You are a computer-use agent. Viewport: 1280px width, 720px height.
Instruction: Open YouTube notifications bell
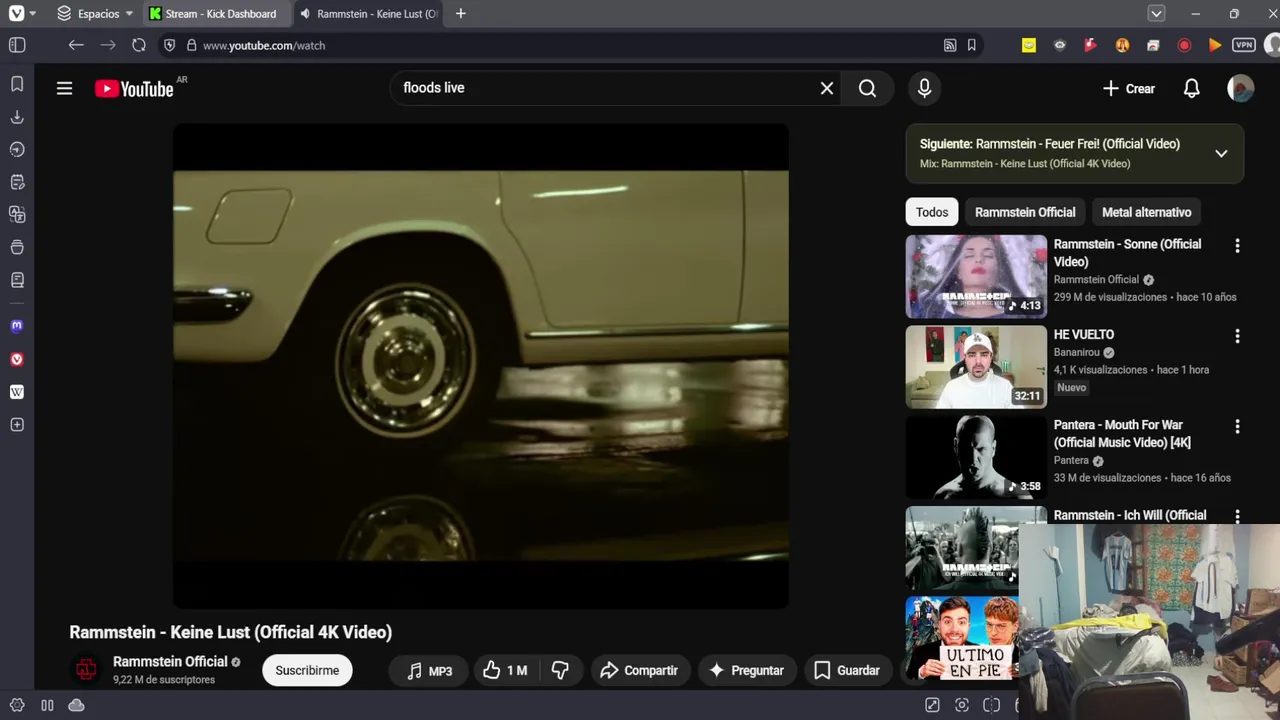pyautogui.click(x=1192, y=88)
